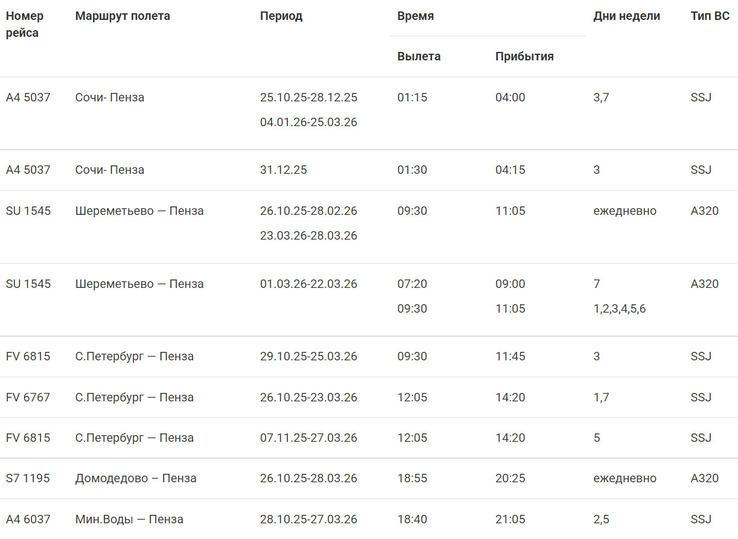Image resolution: width=738 pixels, height=539 pixels.
Task: Select the 'Маршрут полета' column header
Action: 122,16
